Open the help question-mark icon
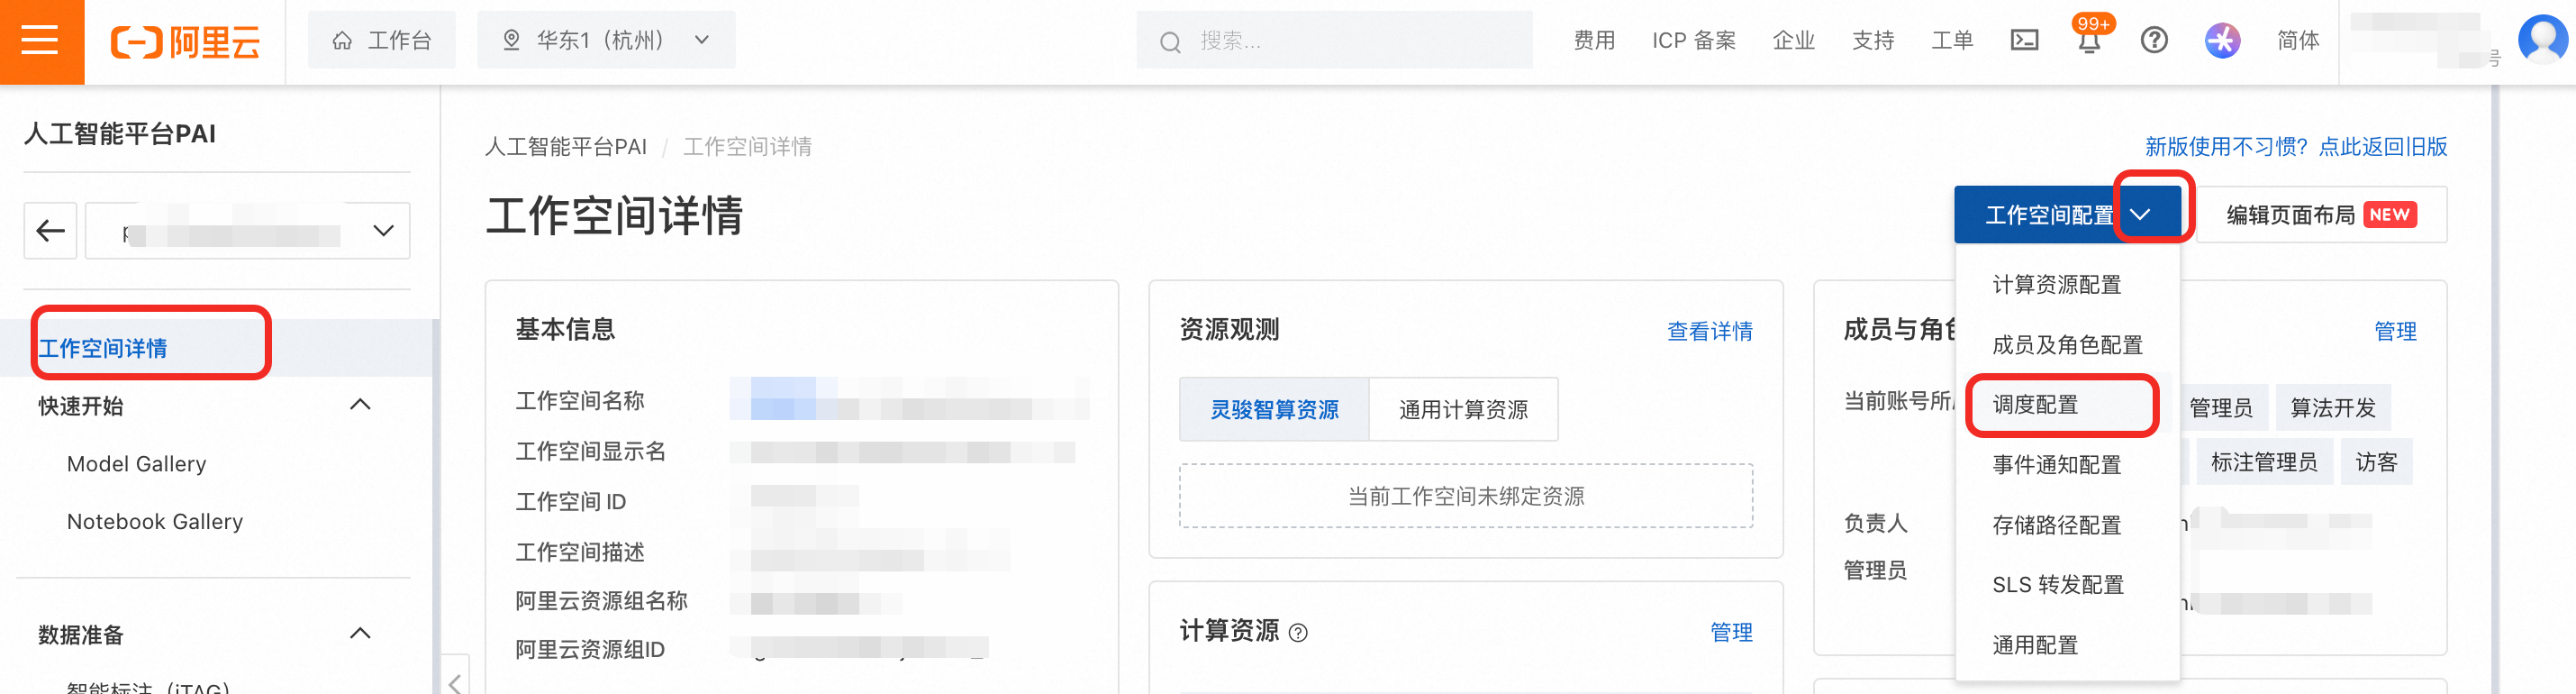Viewport: 2576px width, 694px height. tap(2153, 41)
